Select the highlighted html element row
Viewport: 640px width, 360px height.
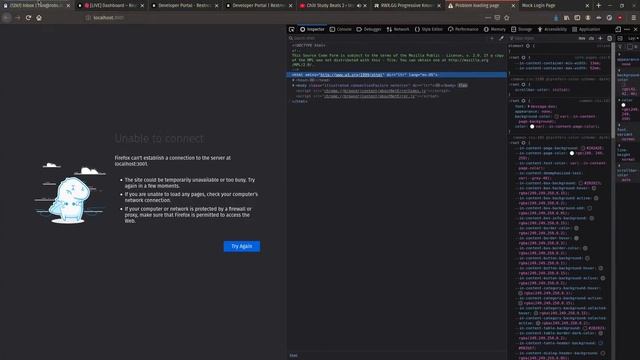pos(397,75)
